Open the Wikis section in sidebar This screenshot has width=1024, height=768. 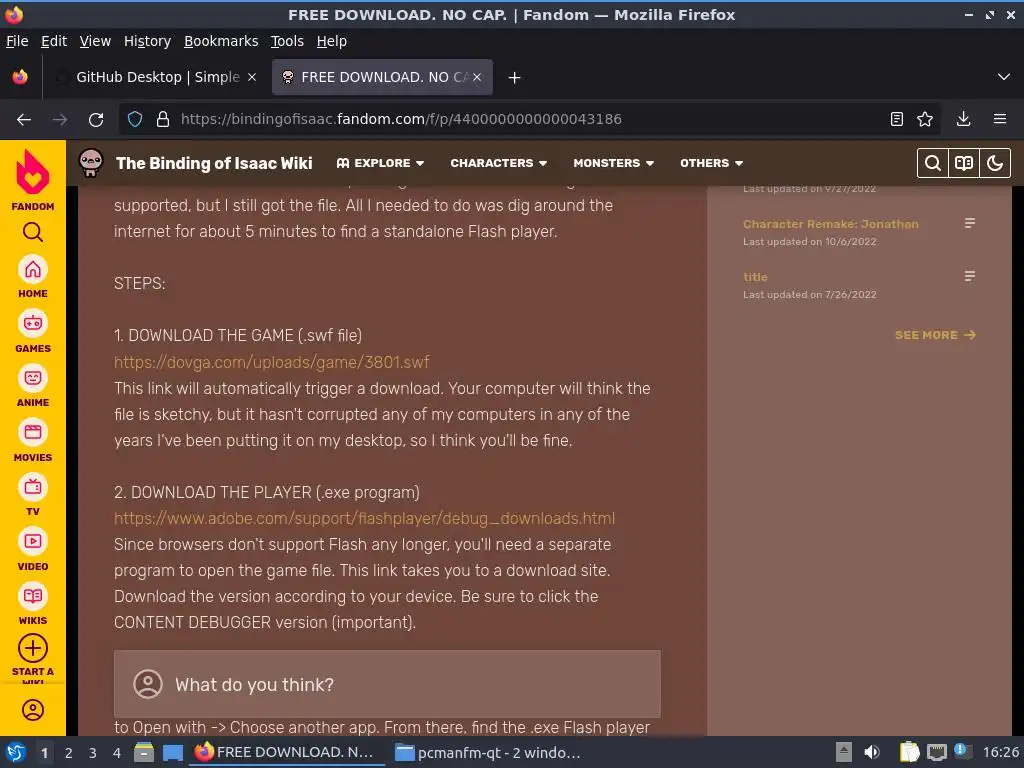pos(33,605)
